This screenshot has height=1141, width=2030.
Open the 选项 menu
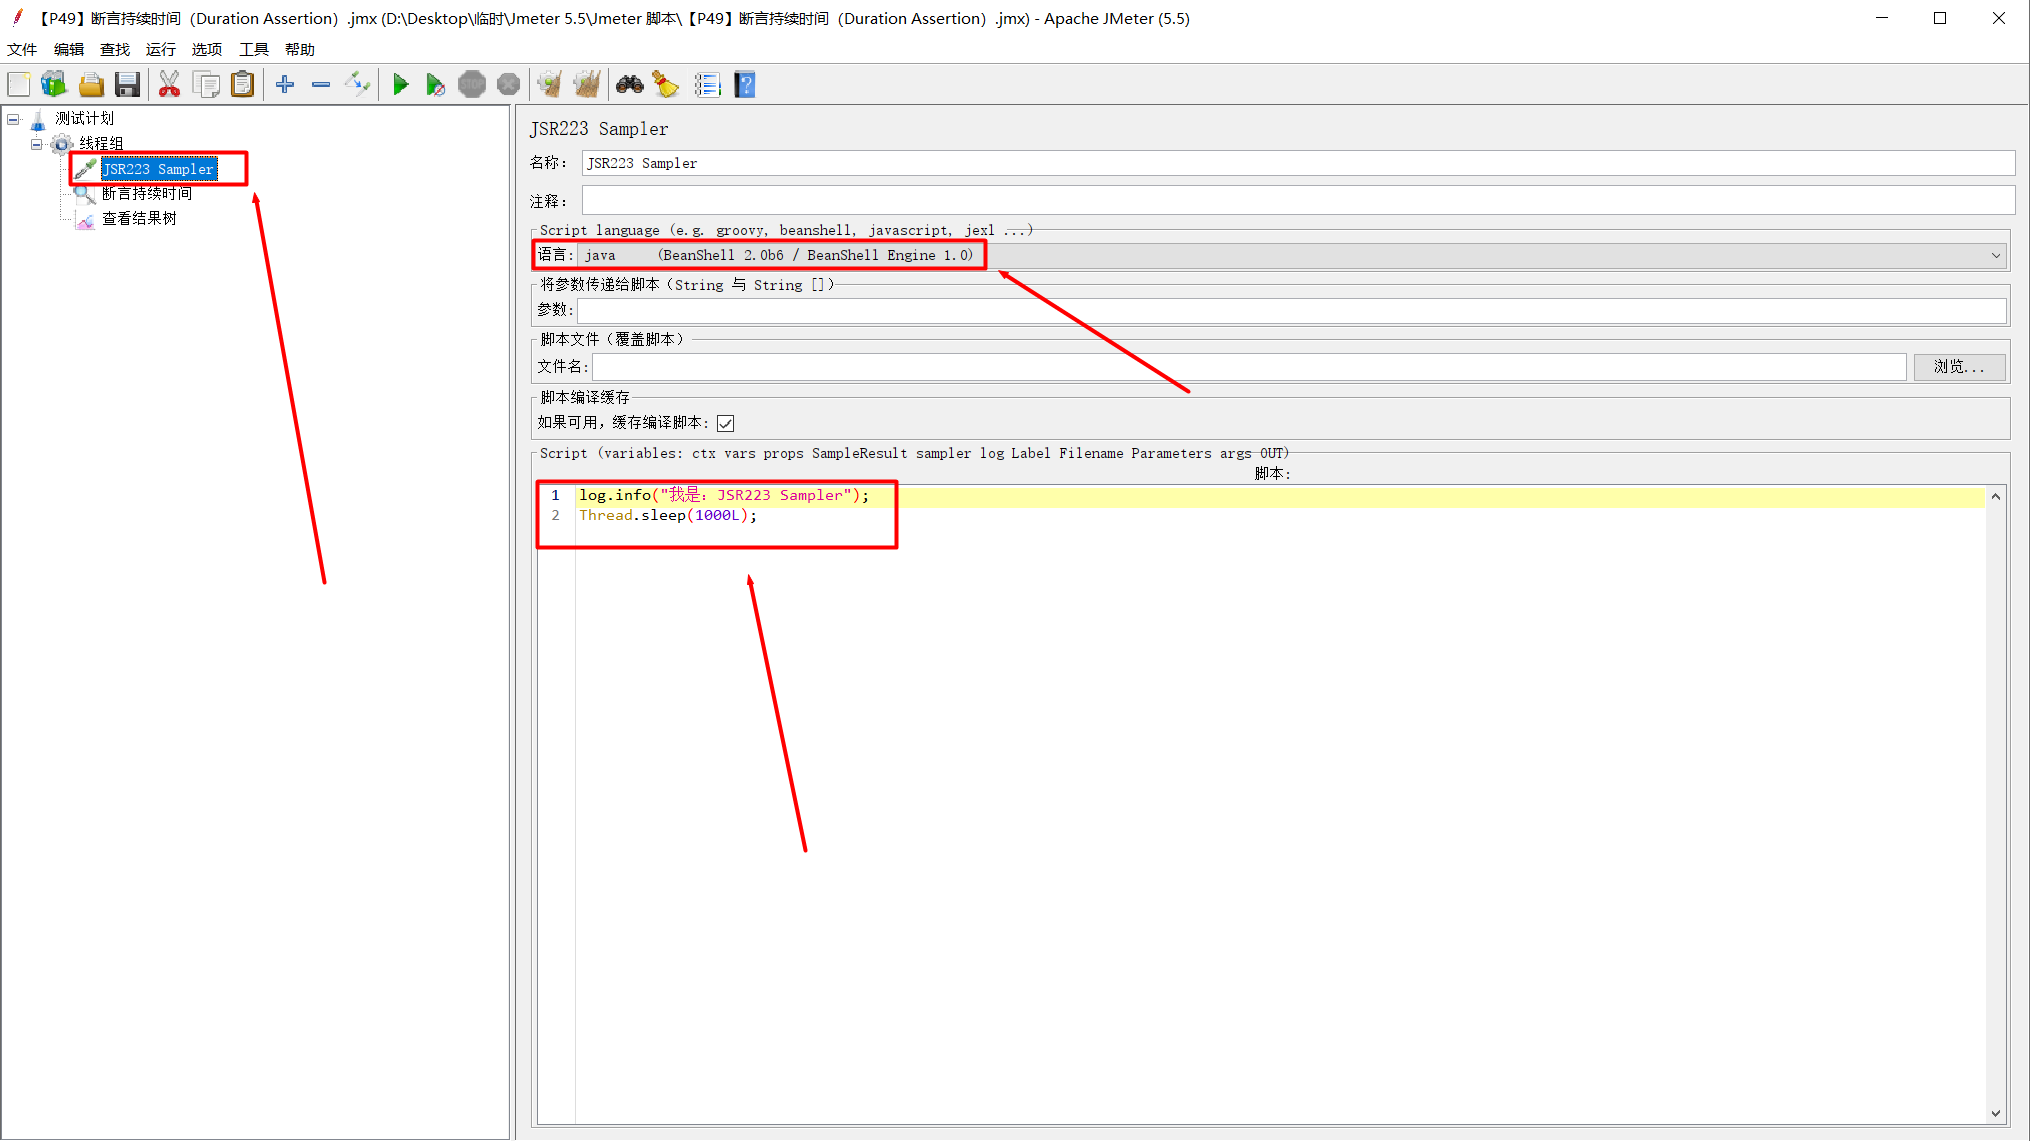click(207, 49)
